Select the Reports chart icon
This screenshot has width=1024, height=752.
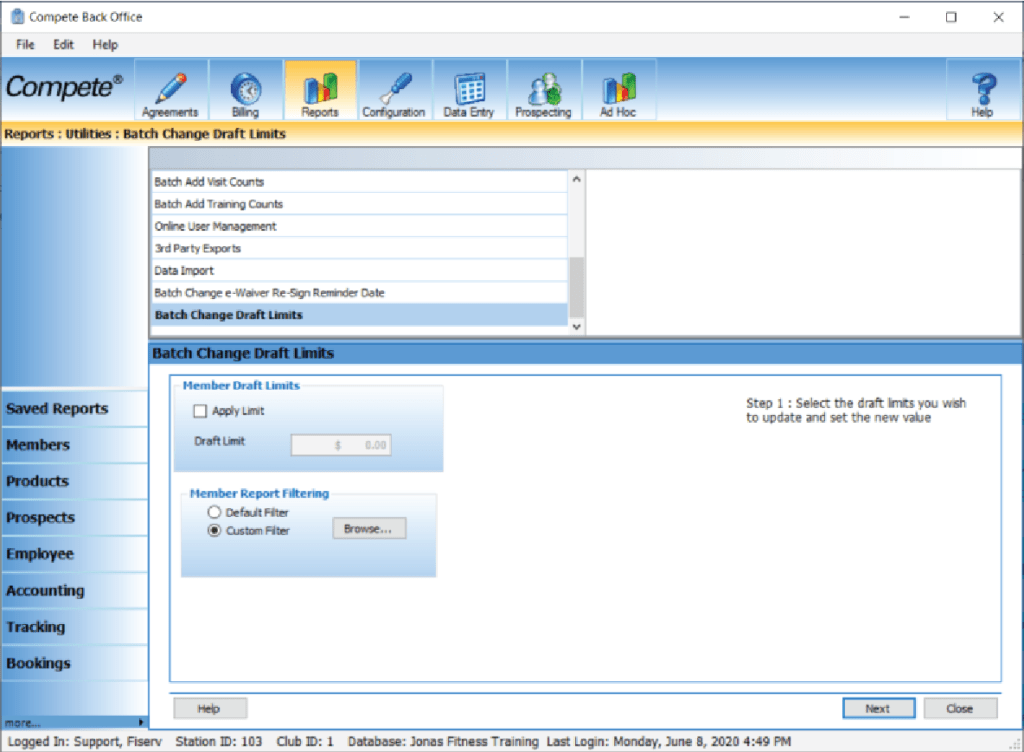coord(320,91)
